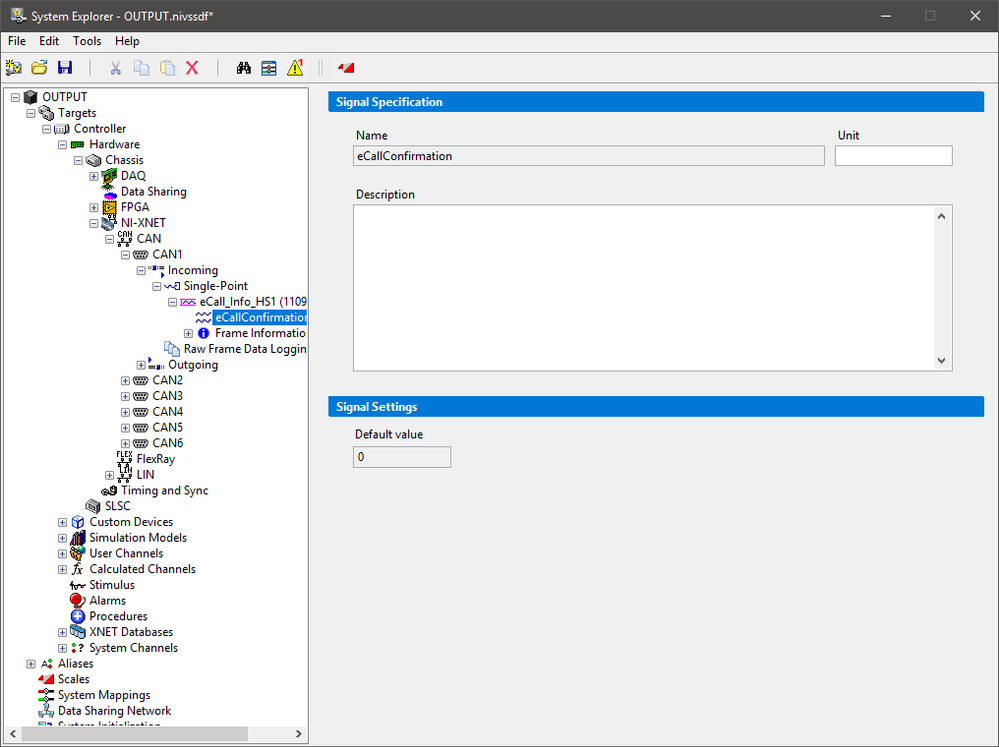Open a file using the folder toolbar icon
999x747 pixels.
click(40, 68)
